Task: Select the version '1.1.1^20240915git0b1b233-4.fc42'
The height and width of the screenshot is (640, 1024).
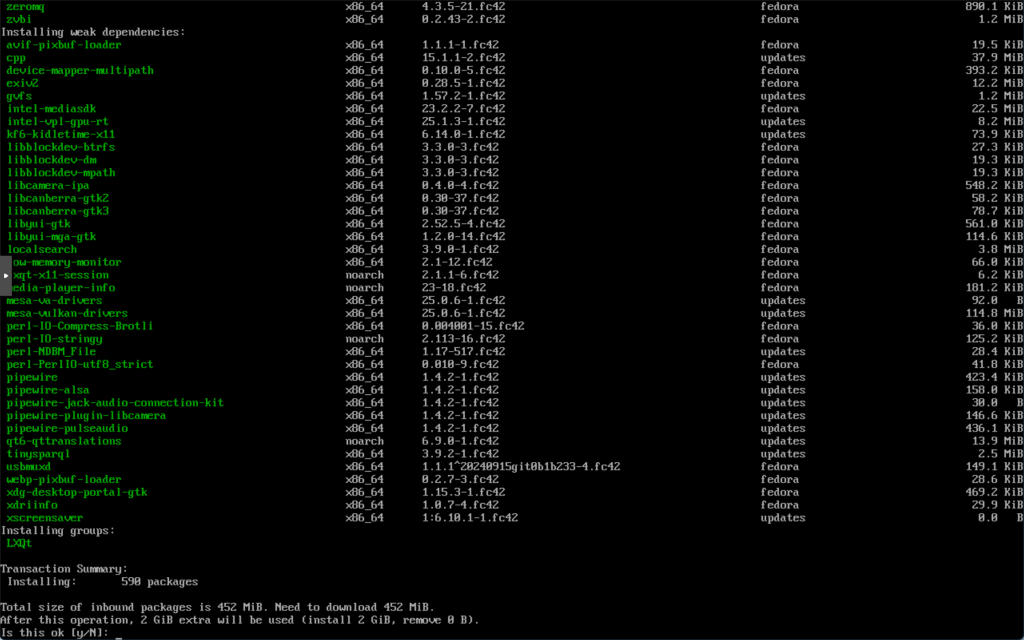Action: click(x=521, y=467)
